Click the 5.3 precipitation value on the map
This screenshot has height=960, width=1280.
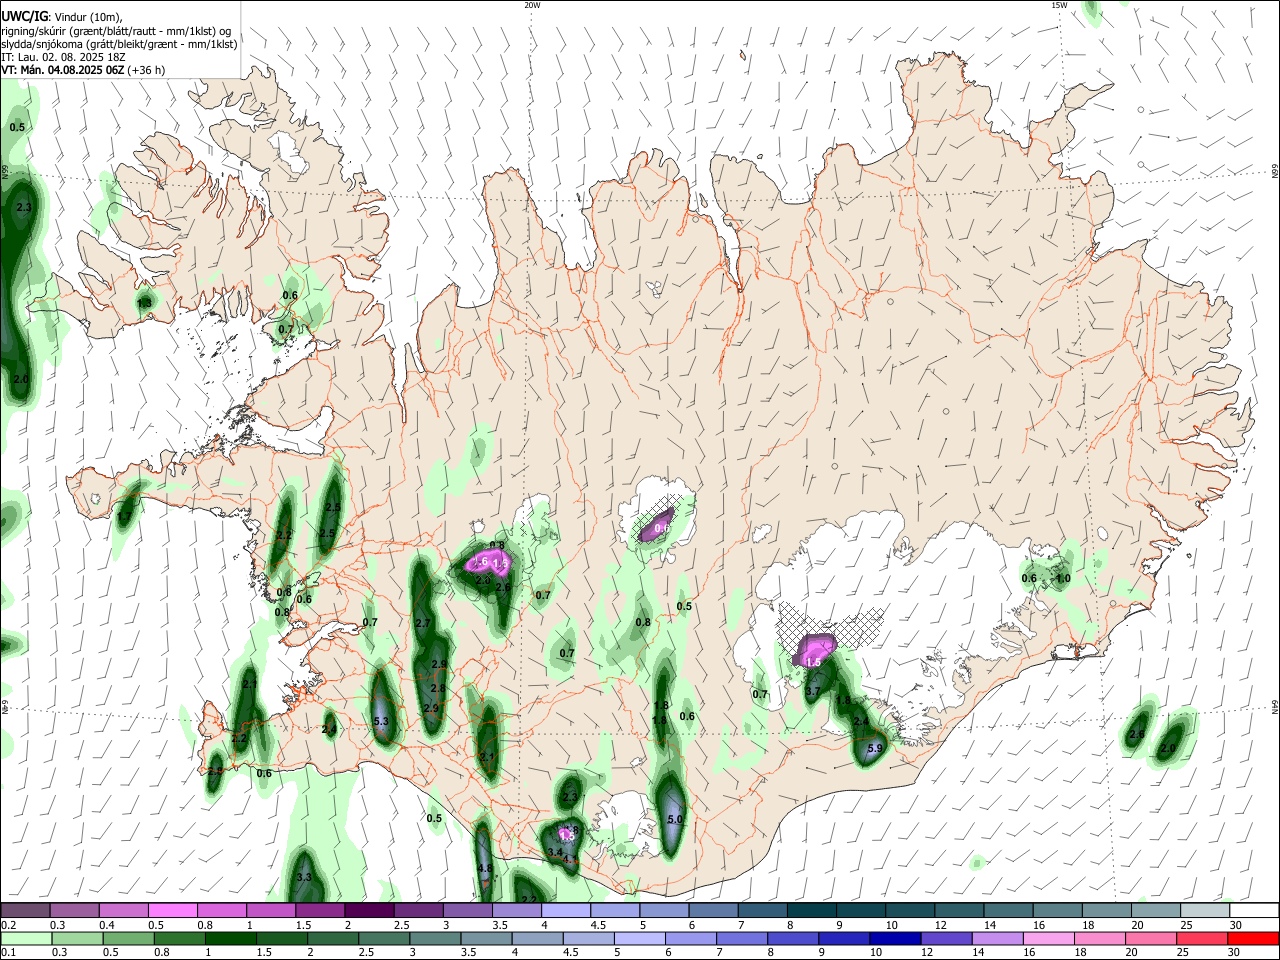click(x=380, y=721)
